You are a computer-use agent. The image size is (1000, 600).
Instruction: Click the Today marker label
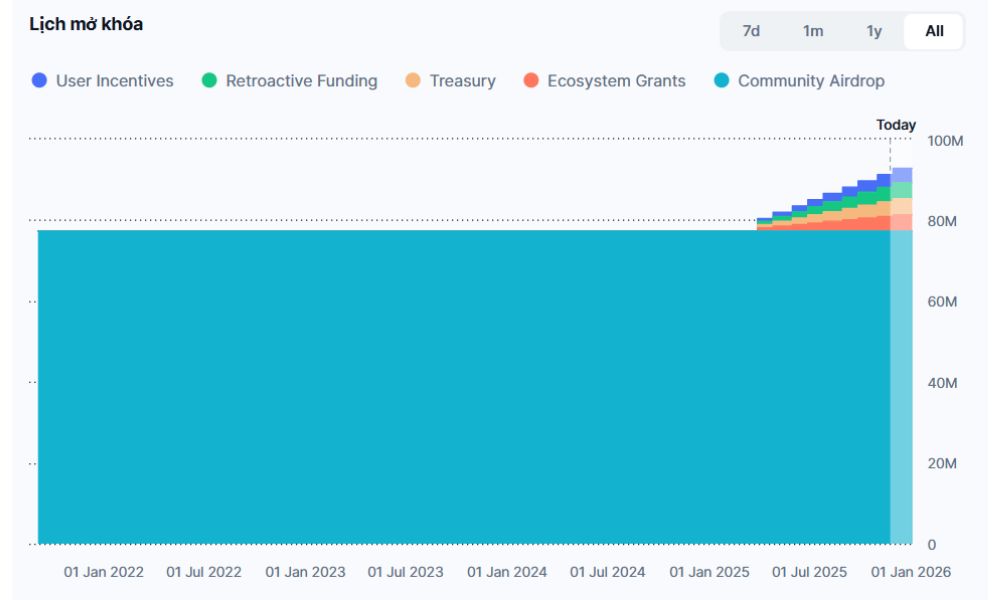(895, 125)
